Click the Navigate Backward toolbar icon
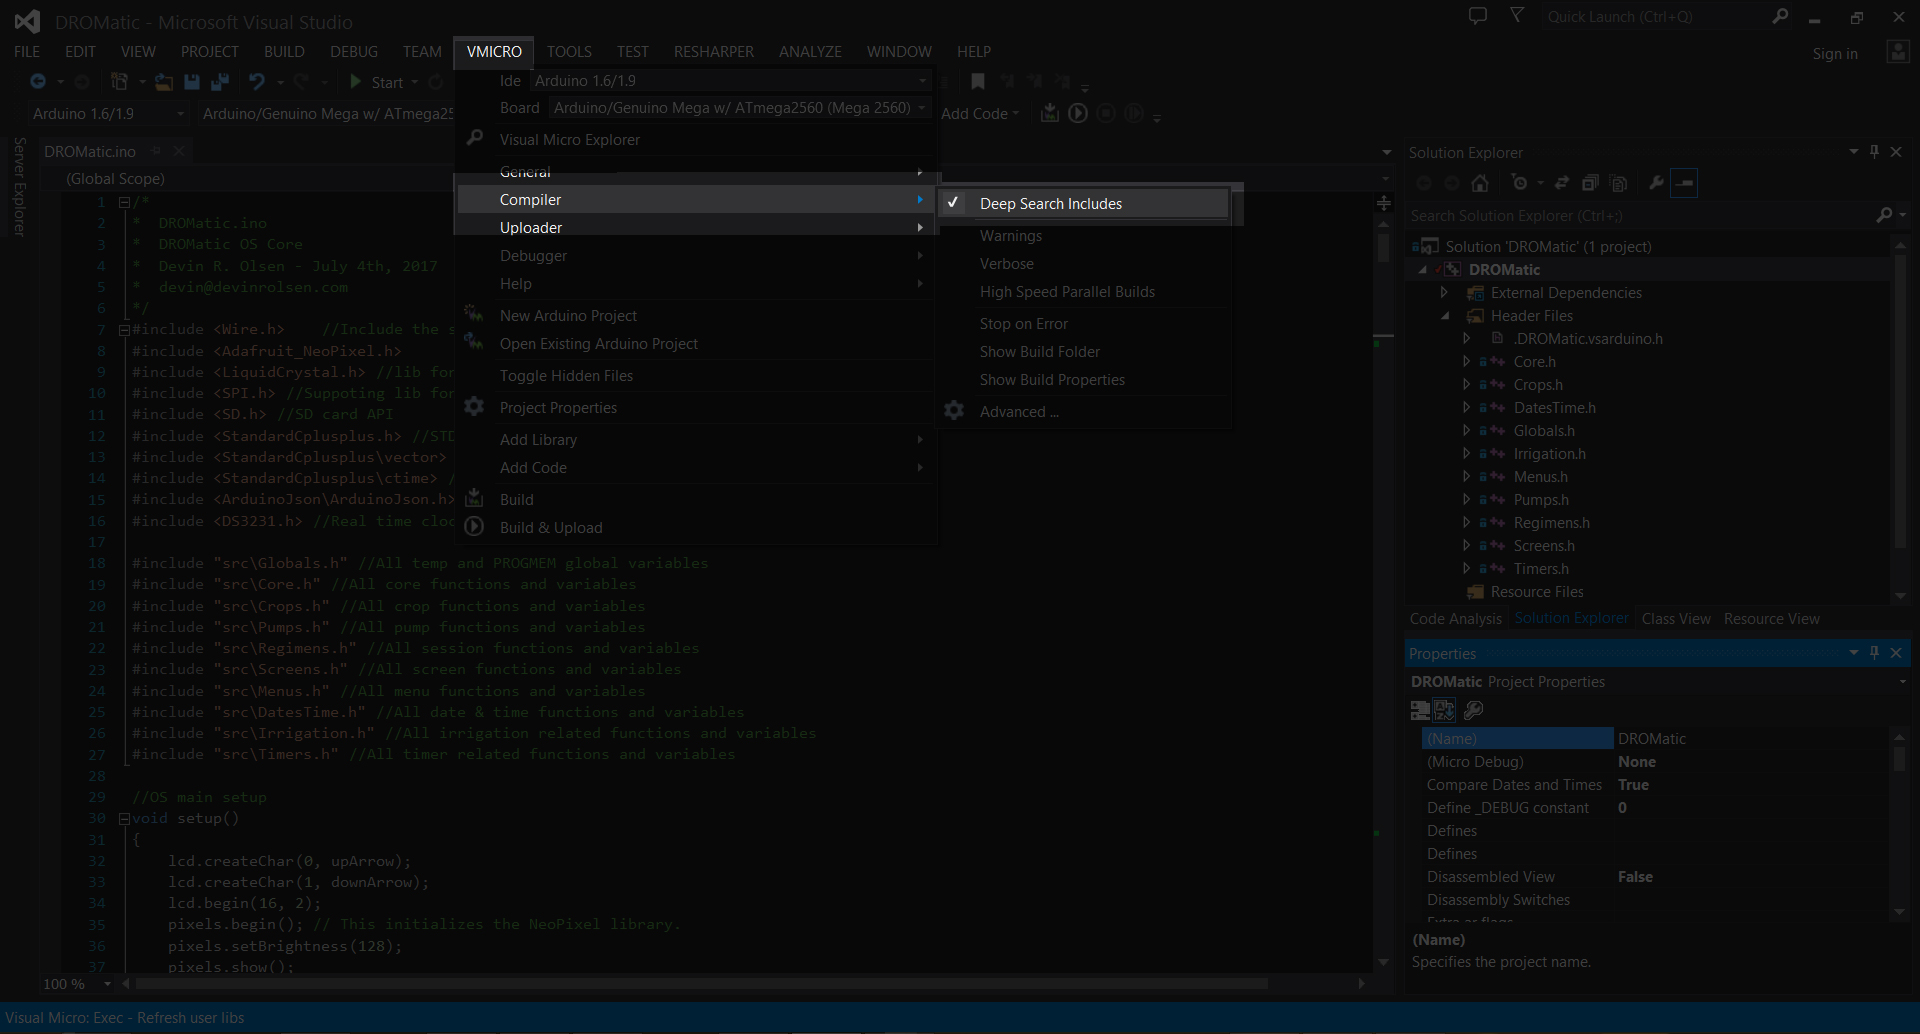Image resolution: width=1920 pixels, height=1034 pixels. [38, 82]
